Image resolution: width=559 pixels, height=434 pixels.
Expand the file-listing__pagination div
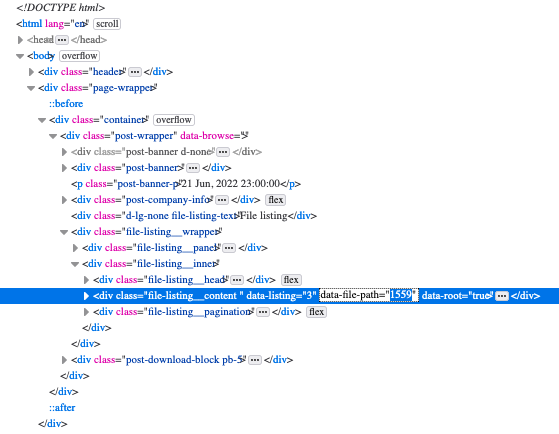tap(87, 312)
